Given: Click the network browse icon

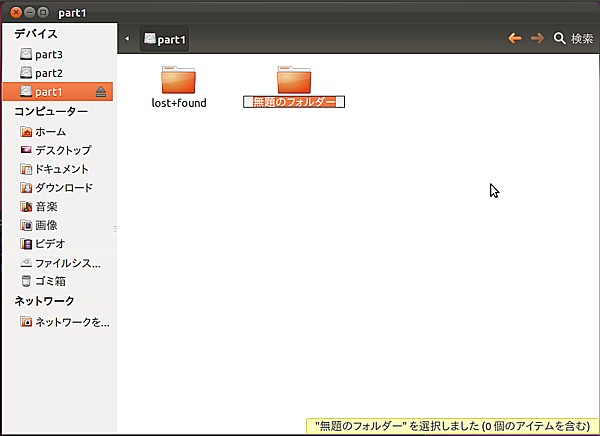Looking at the screenshot, I should 26,322.
